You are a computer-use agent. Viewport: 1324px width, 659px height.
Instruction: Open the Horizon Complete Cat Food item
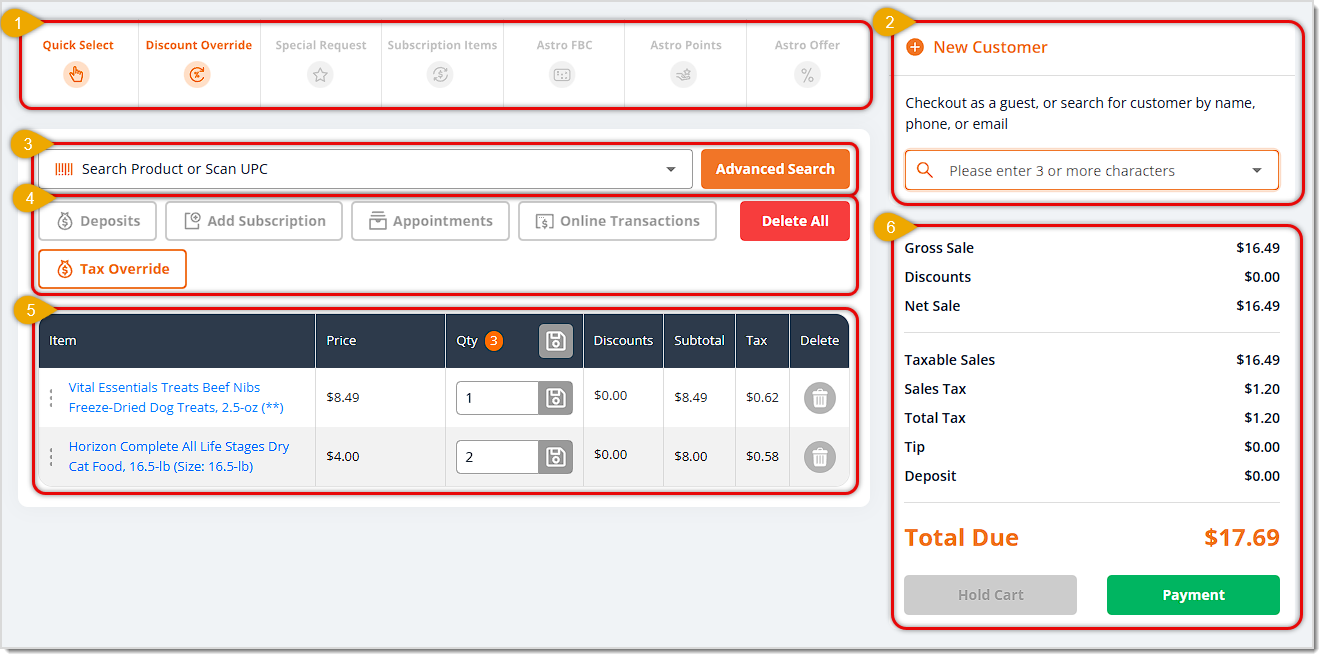click(179, 456)
